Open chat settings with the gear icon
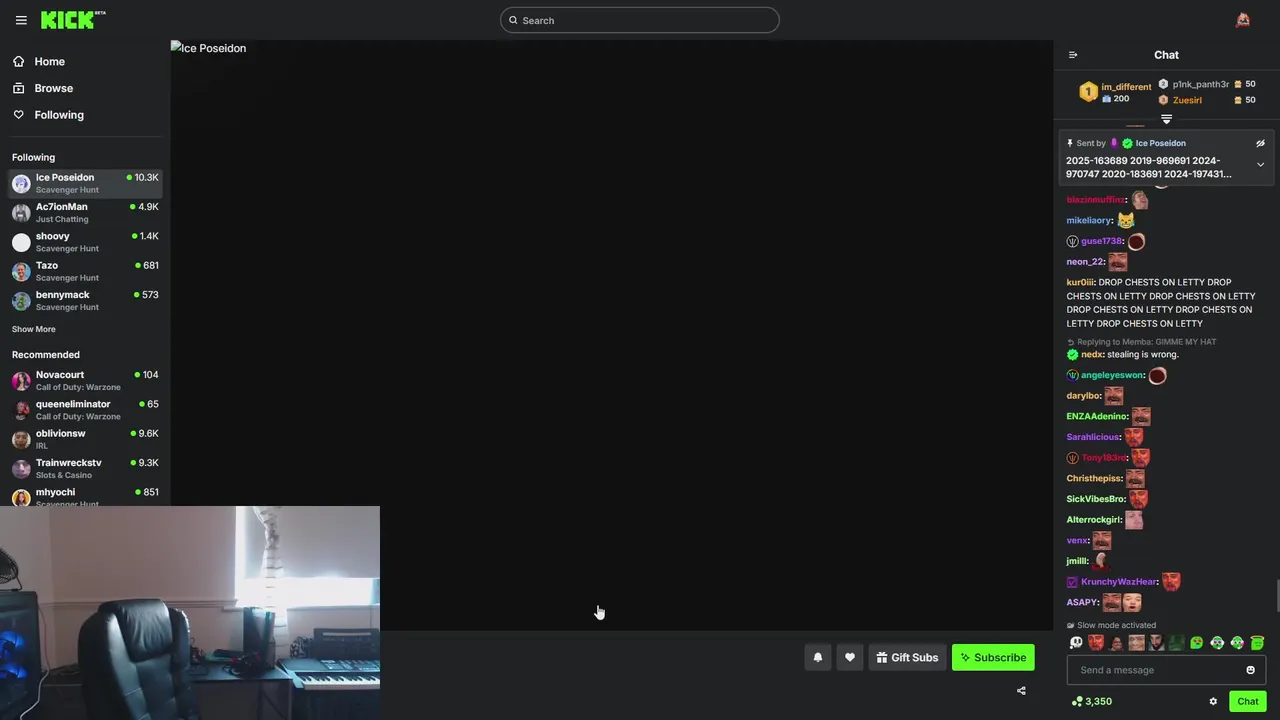Image resolution: width=1280 pixels, height=720 pixels. [x=1213, y=701]
